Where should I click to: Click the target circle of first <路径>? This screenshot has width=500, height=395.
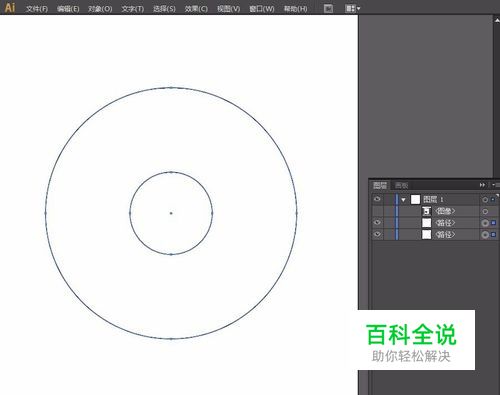(485, 223)
